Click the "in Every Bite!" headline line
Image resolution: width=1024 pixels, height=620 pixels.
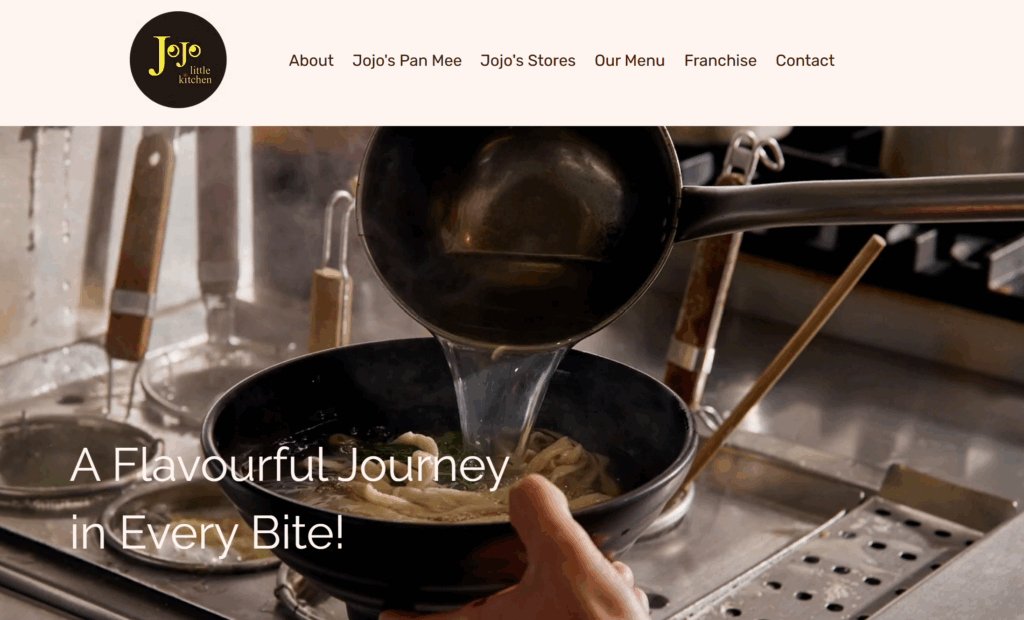click(206, 533)
